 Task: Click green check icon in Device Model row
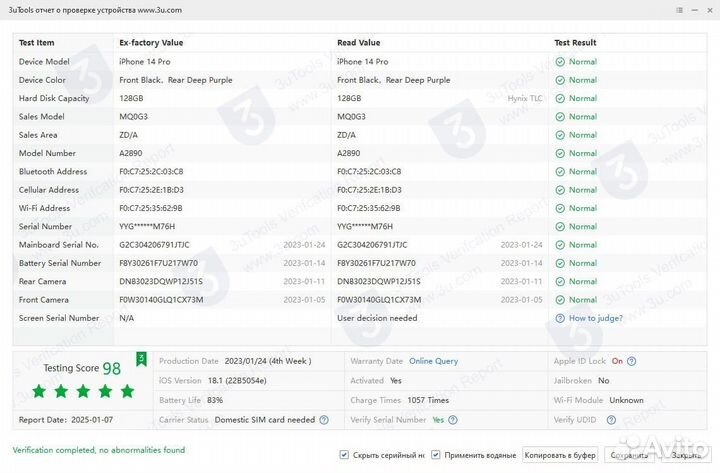coord(561,62)
